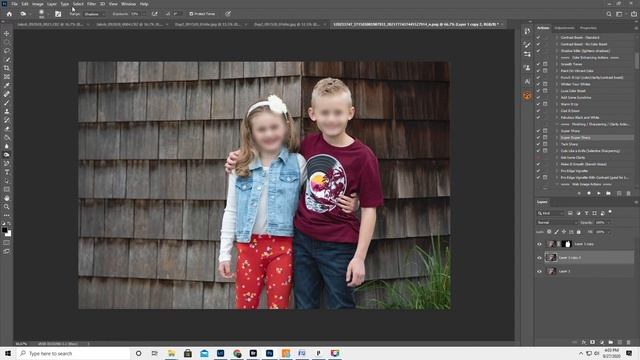Select the Fabulous Black and White action

click(x=580, y=118)
